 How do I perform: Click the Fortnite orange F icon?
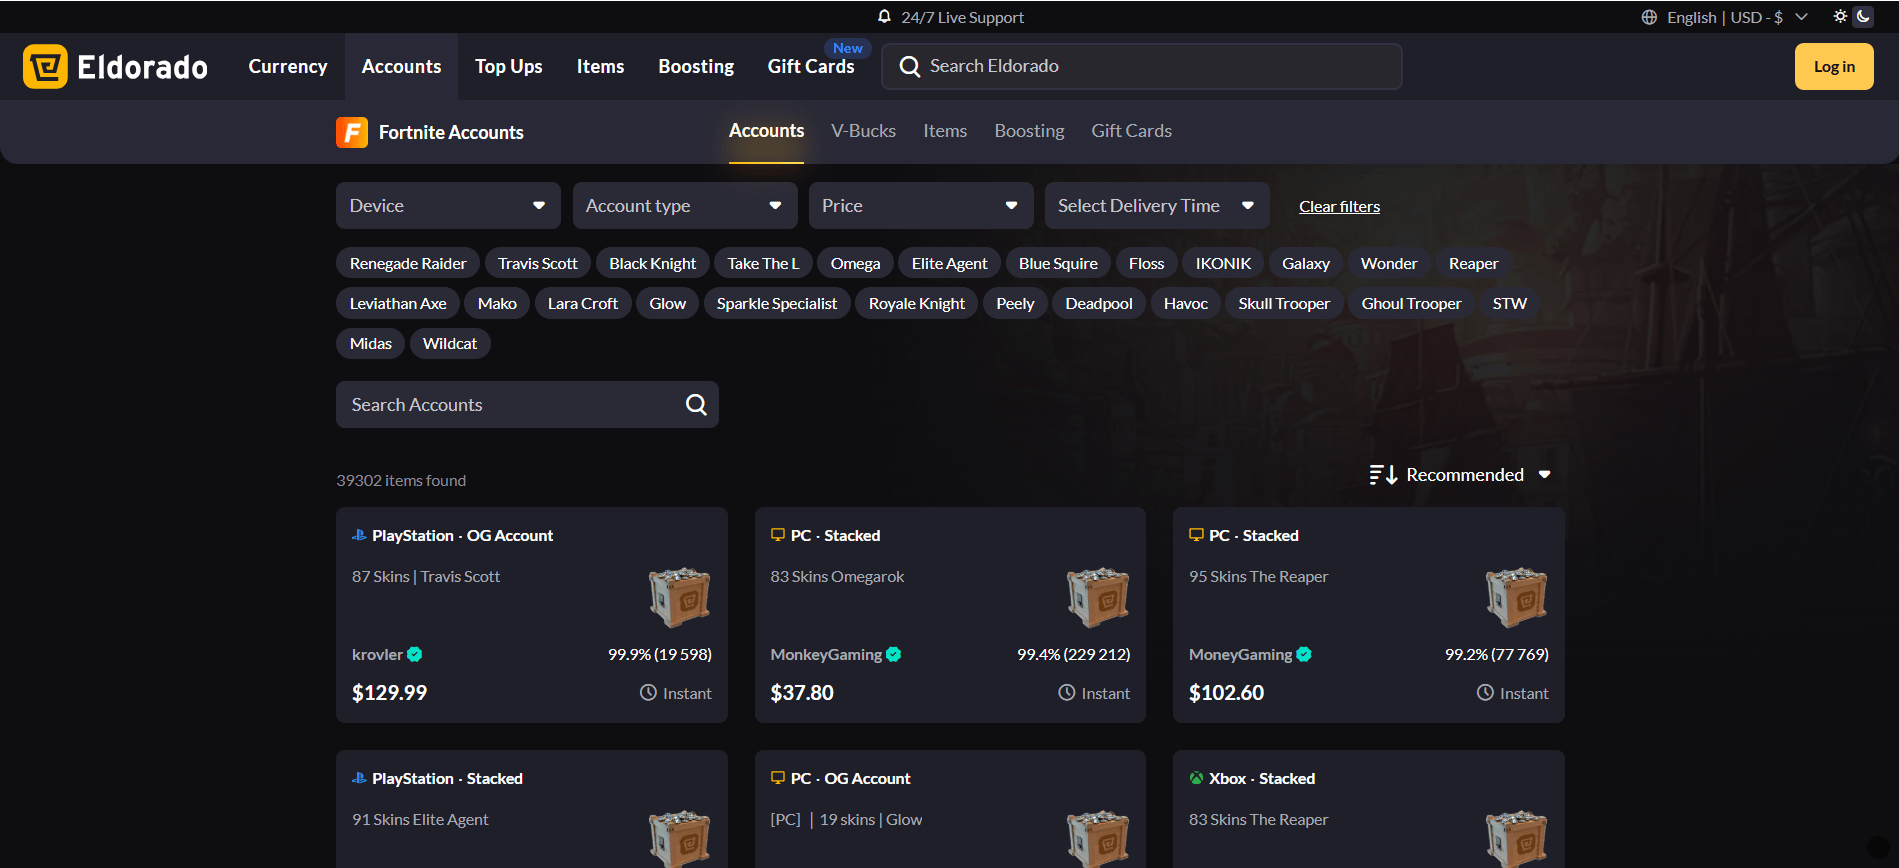352,132
